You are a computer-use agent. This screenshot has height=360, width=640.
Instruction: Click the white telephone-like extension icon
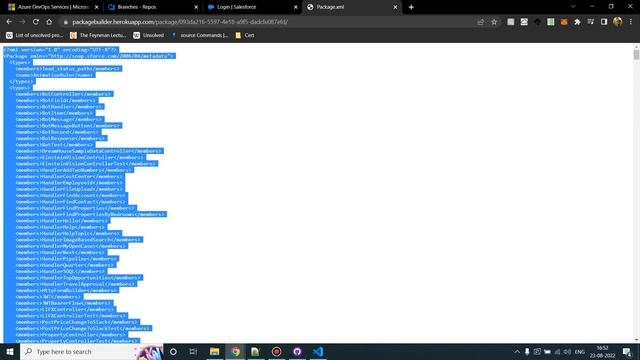[524, 22]
